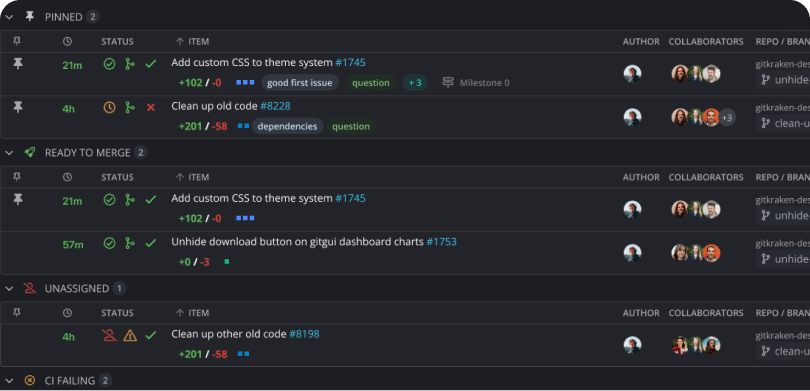Screen dimensions: 810x391
Task: Sort by the clock time column in Unassigned
Action: (x=67, y=313)
